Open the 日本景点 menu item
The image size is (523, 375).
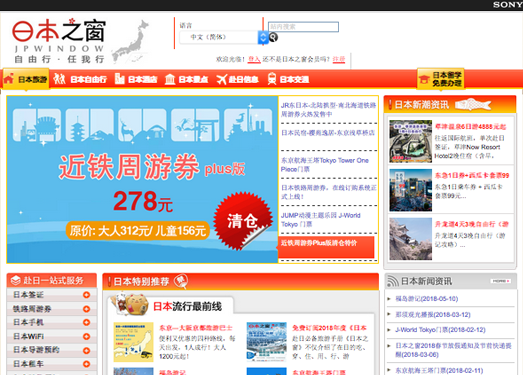tap(193, 79)
